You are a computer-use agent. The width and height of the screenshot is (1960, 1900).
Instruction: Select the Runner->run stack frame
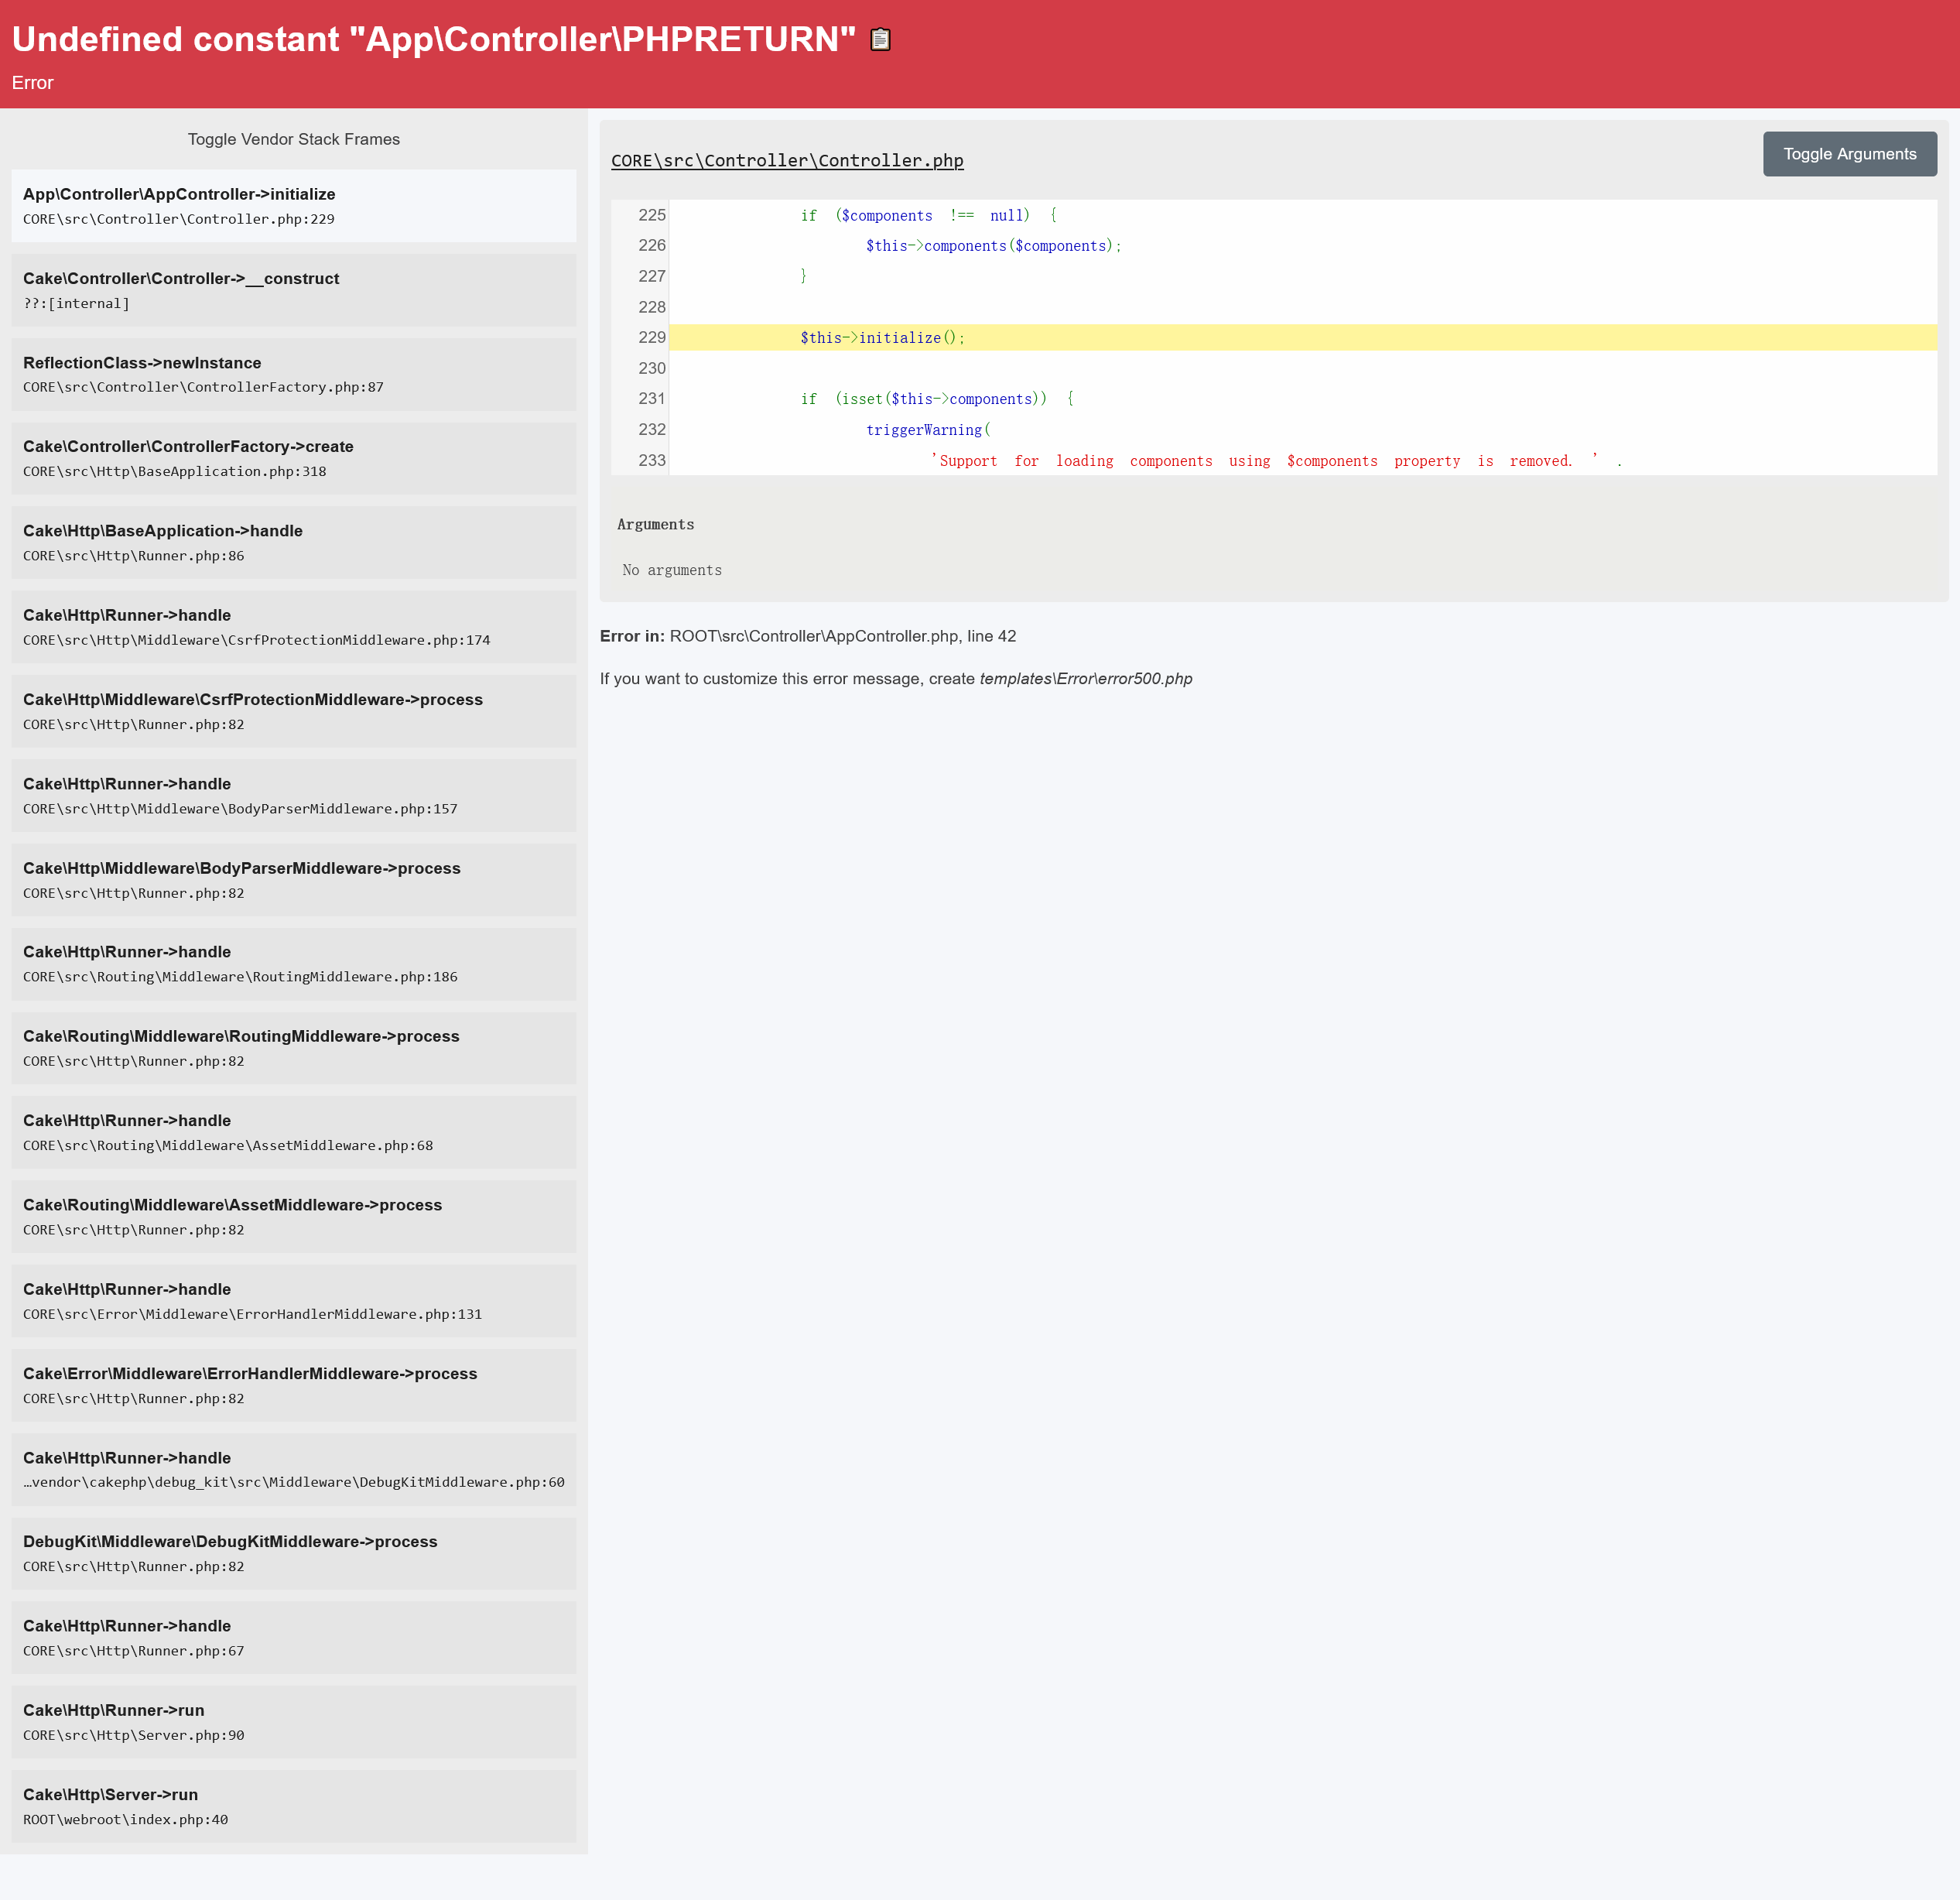click(x=294, y=1722)
